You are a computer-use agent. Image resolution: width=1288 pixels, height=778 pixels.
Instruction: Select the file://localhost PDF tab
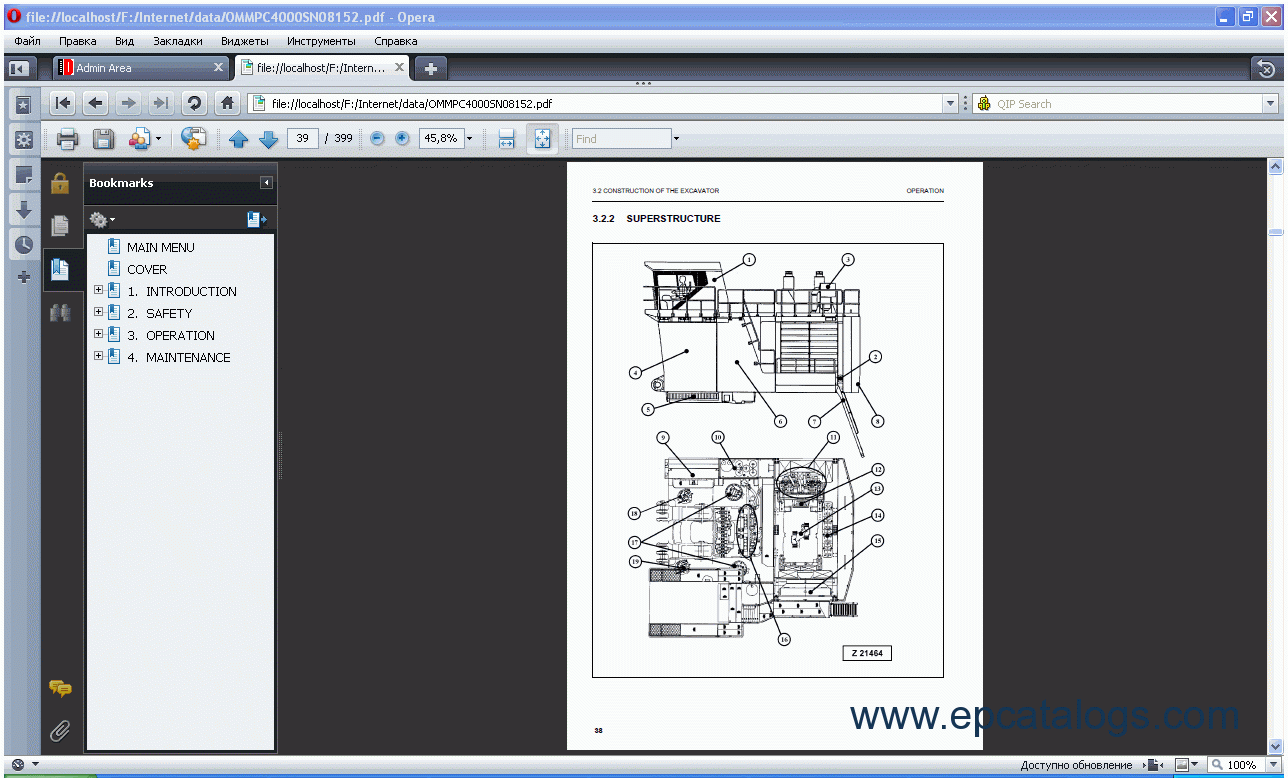tap(322, 68)
